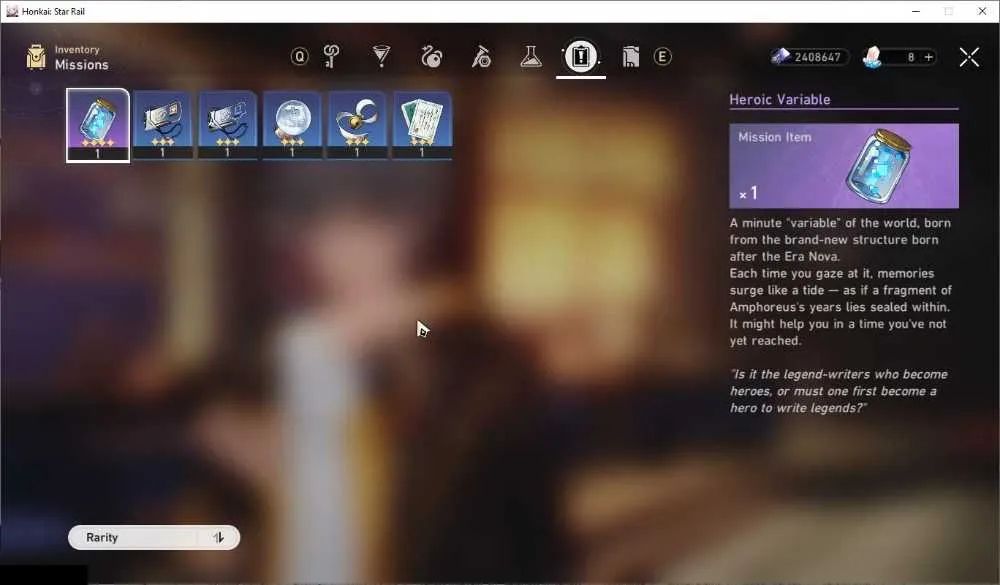1000x585 pixels.
Task: Open the key-shaped inventory tab
Action: click(x=331, y=57)
